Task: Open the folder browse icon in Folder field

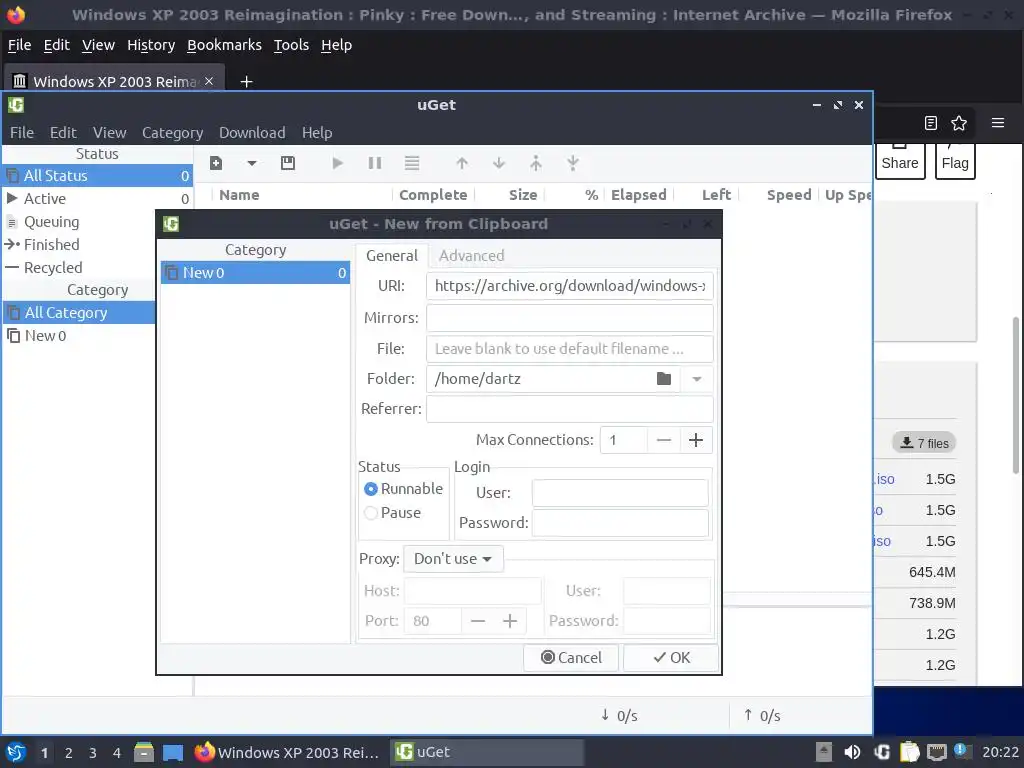Action: pos(664,379)
